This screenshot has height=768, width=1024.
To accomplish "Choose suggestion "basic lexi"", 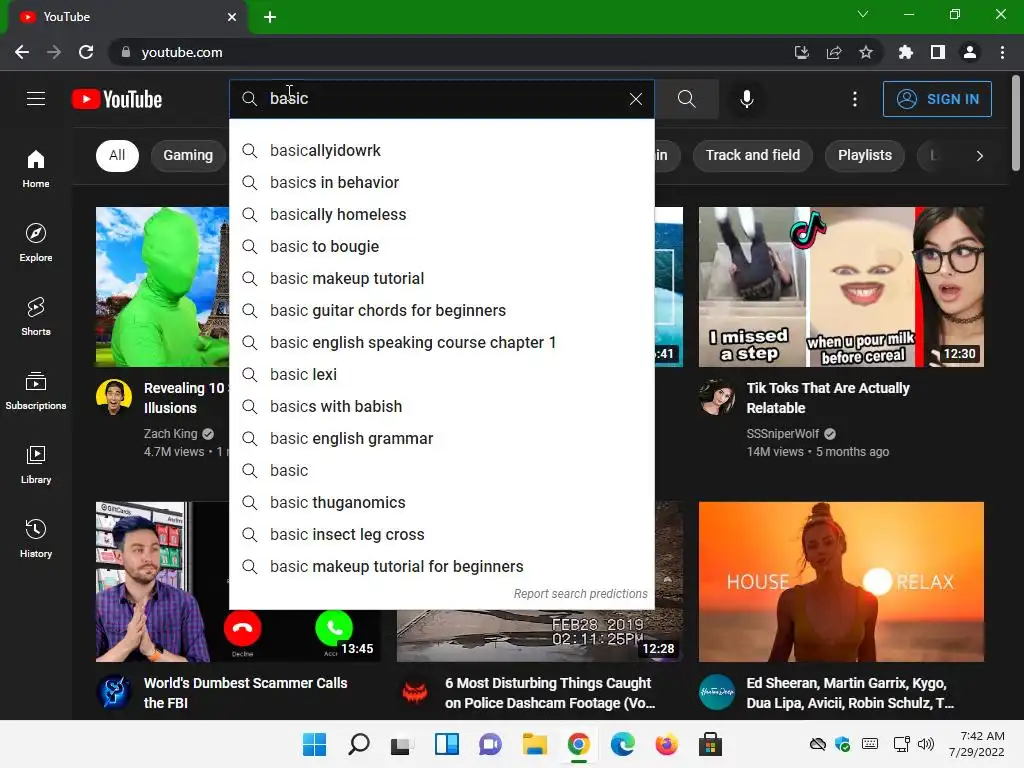I will pos(441,374).
